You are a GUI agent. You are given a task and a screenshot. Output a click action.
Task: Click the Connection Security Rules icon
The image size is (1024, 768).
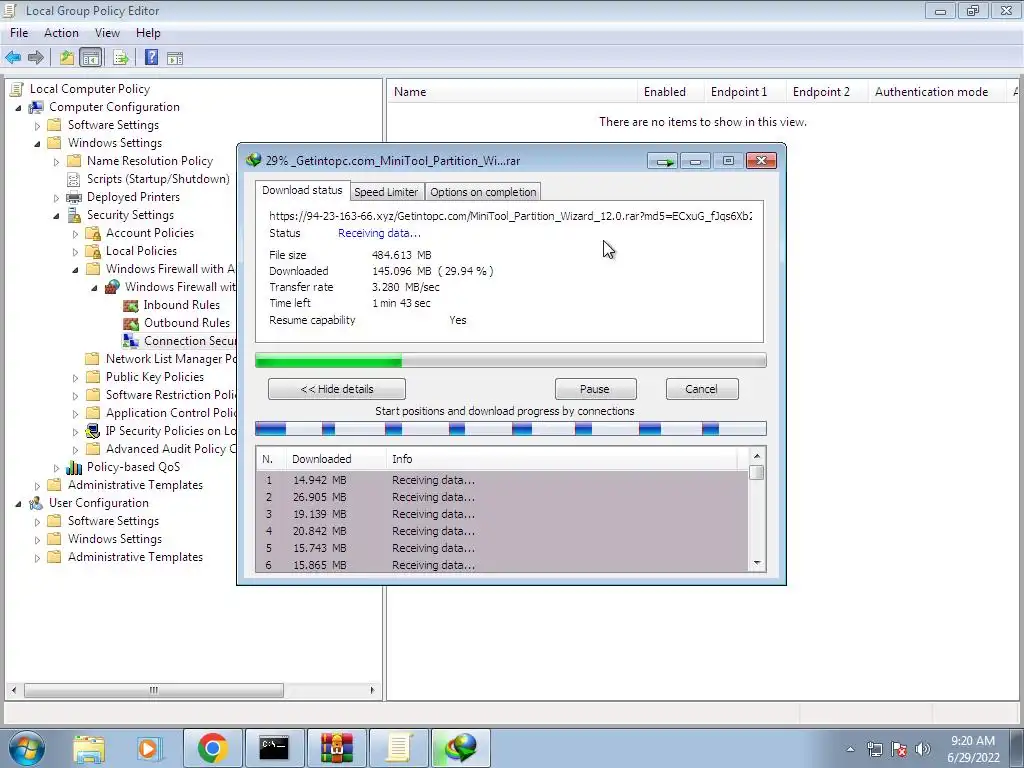point(131,341)
